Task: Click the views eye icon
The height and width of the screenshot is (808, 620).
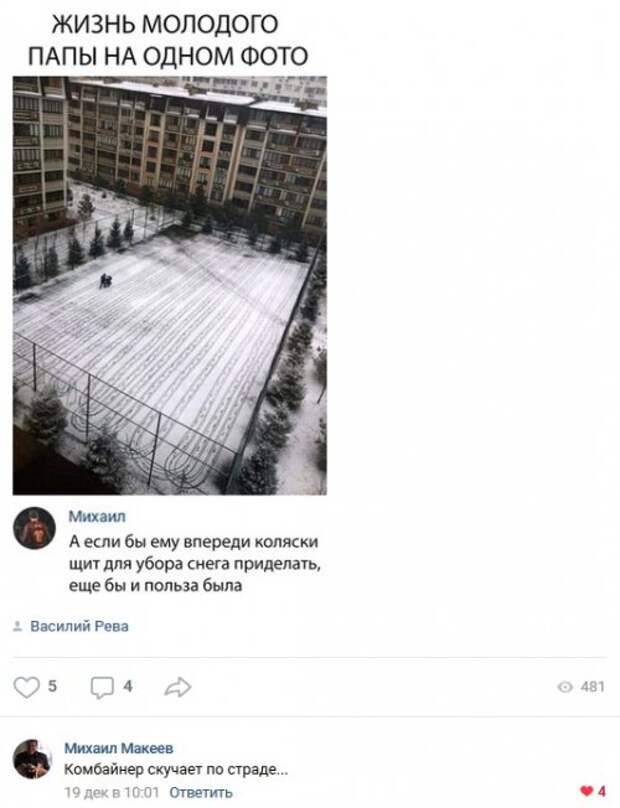Action: [565, 687]
